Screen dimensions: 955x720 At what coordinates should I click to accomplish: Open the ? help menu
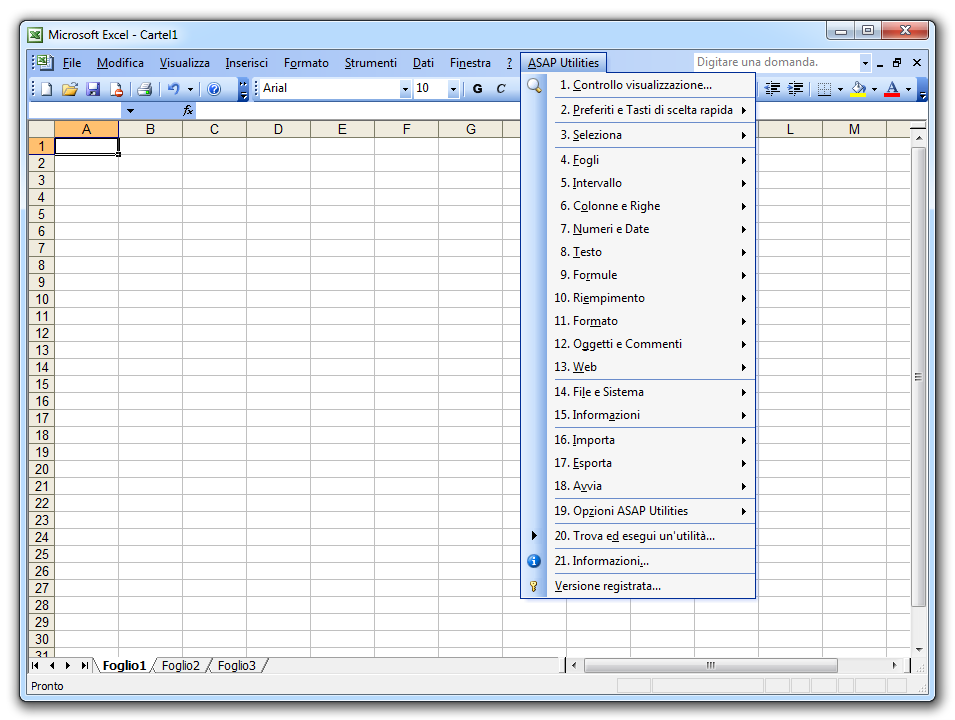tap(509, 63)
